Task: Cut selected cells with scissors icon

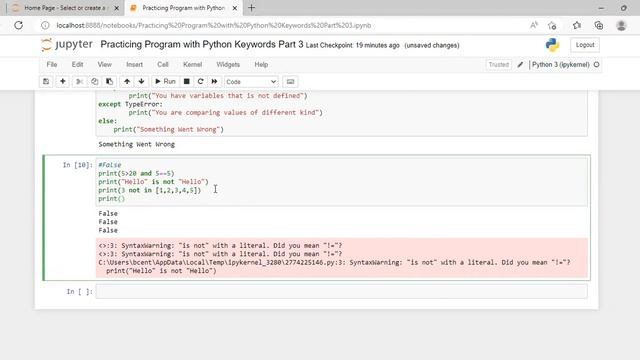Action: [80, 82]
